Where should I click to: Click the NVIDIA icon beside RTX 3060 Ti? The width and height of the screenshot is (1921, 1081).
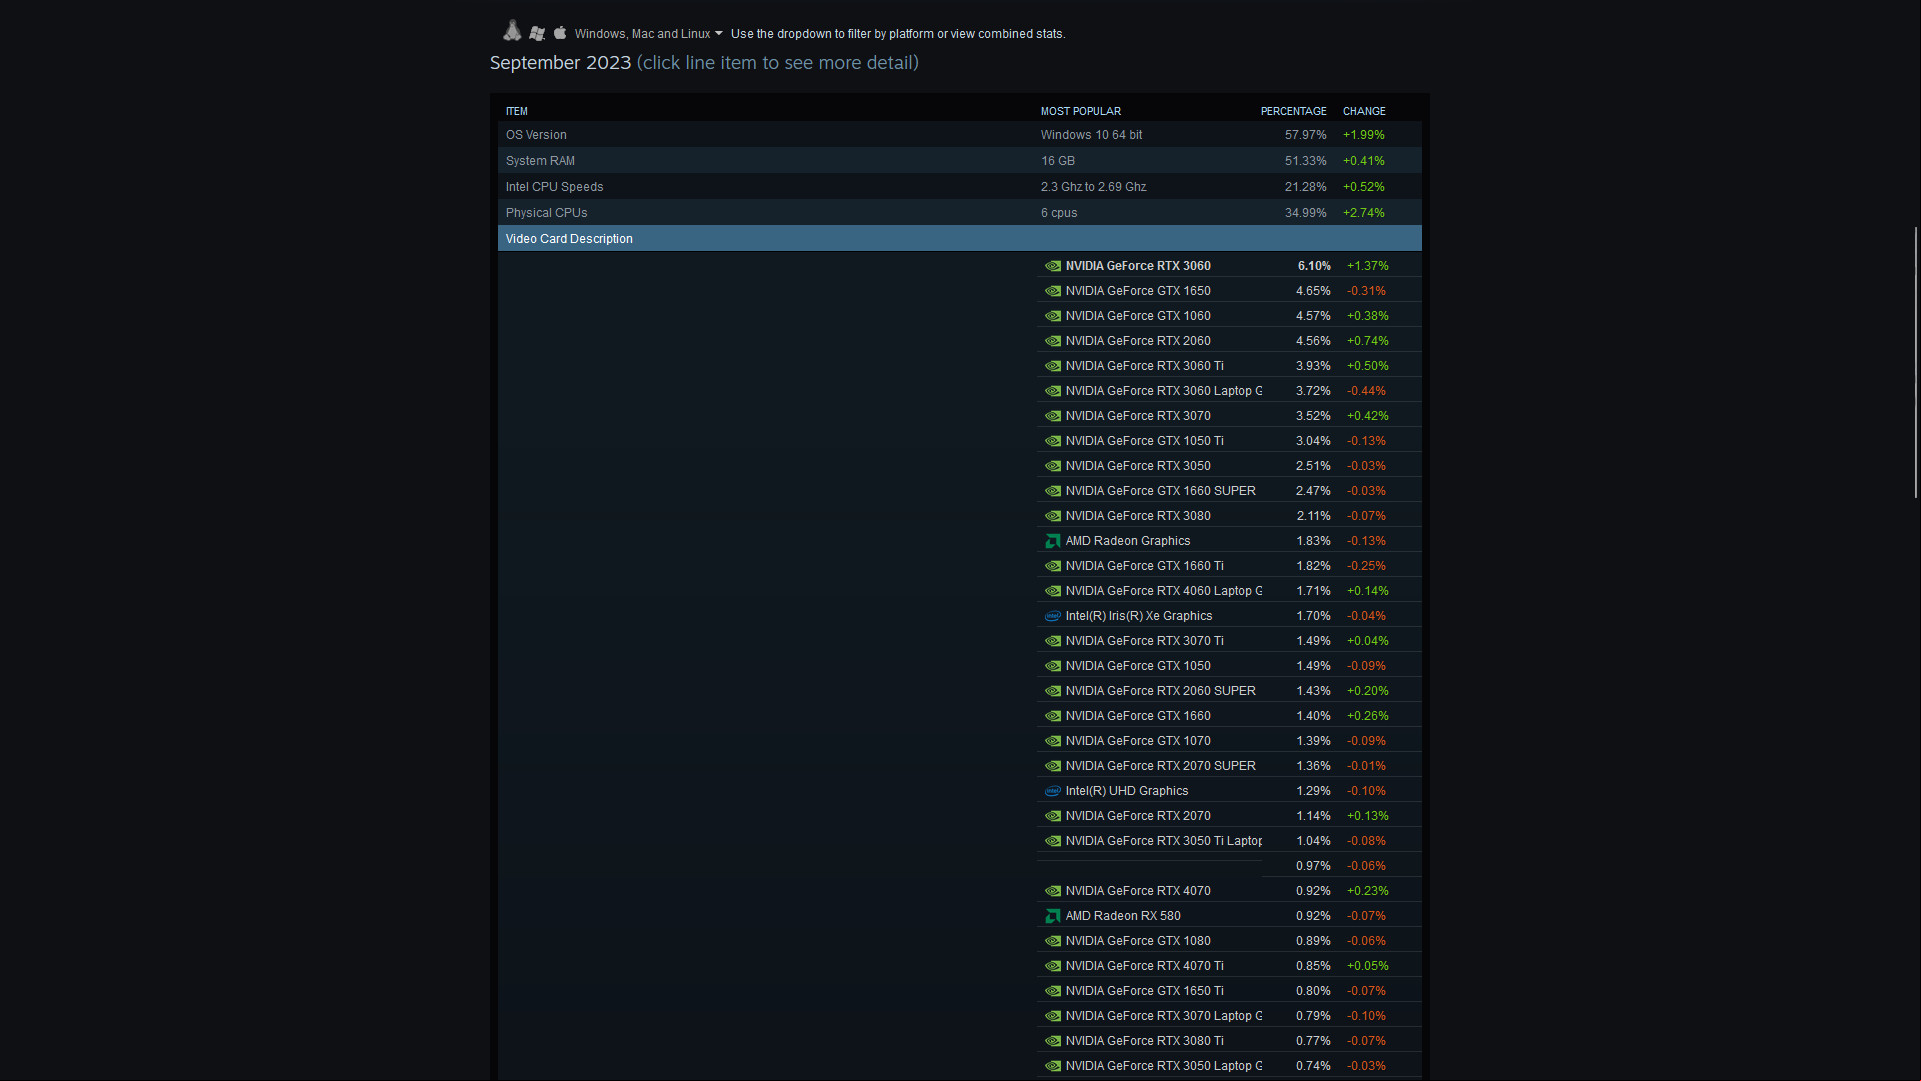(x=1052, y=366)
